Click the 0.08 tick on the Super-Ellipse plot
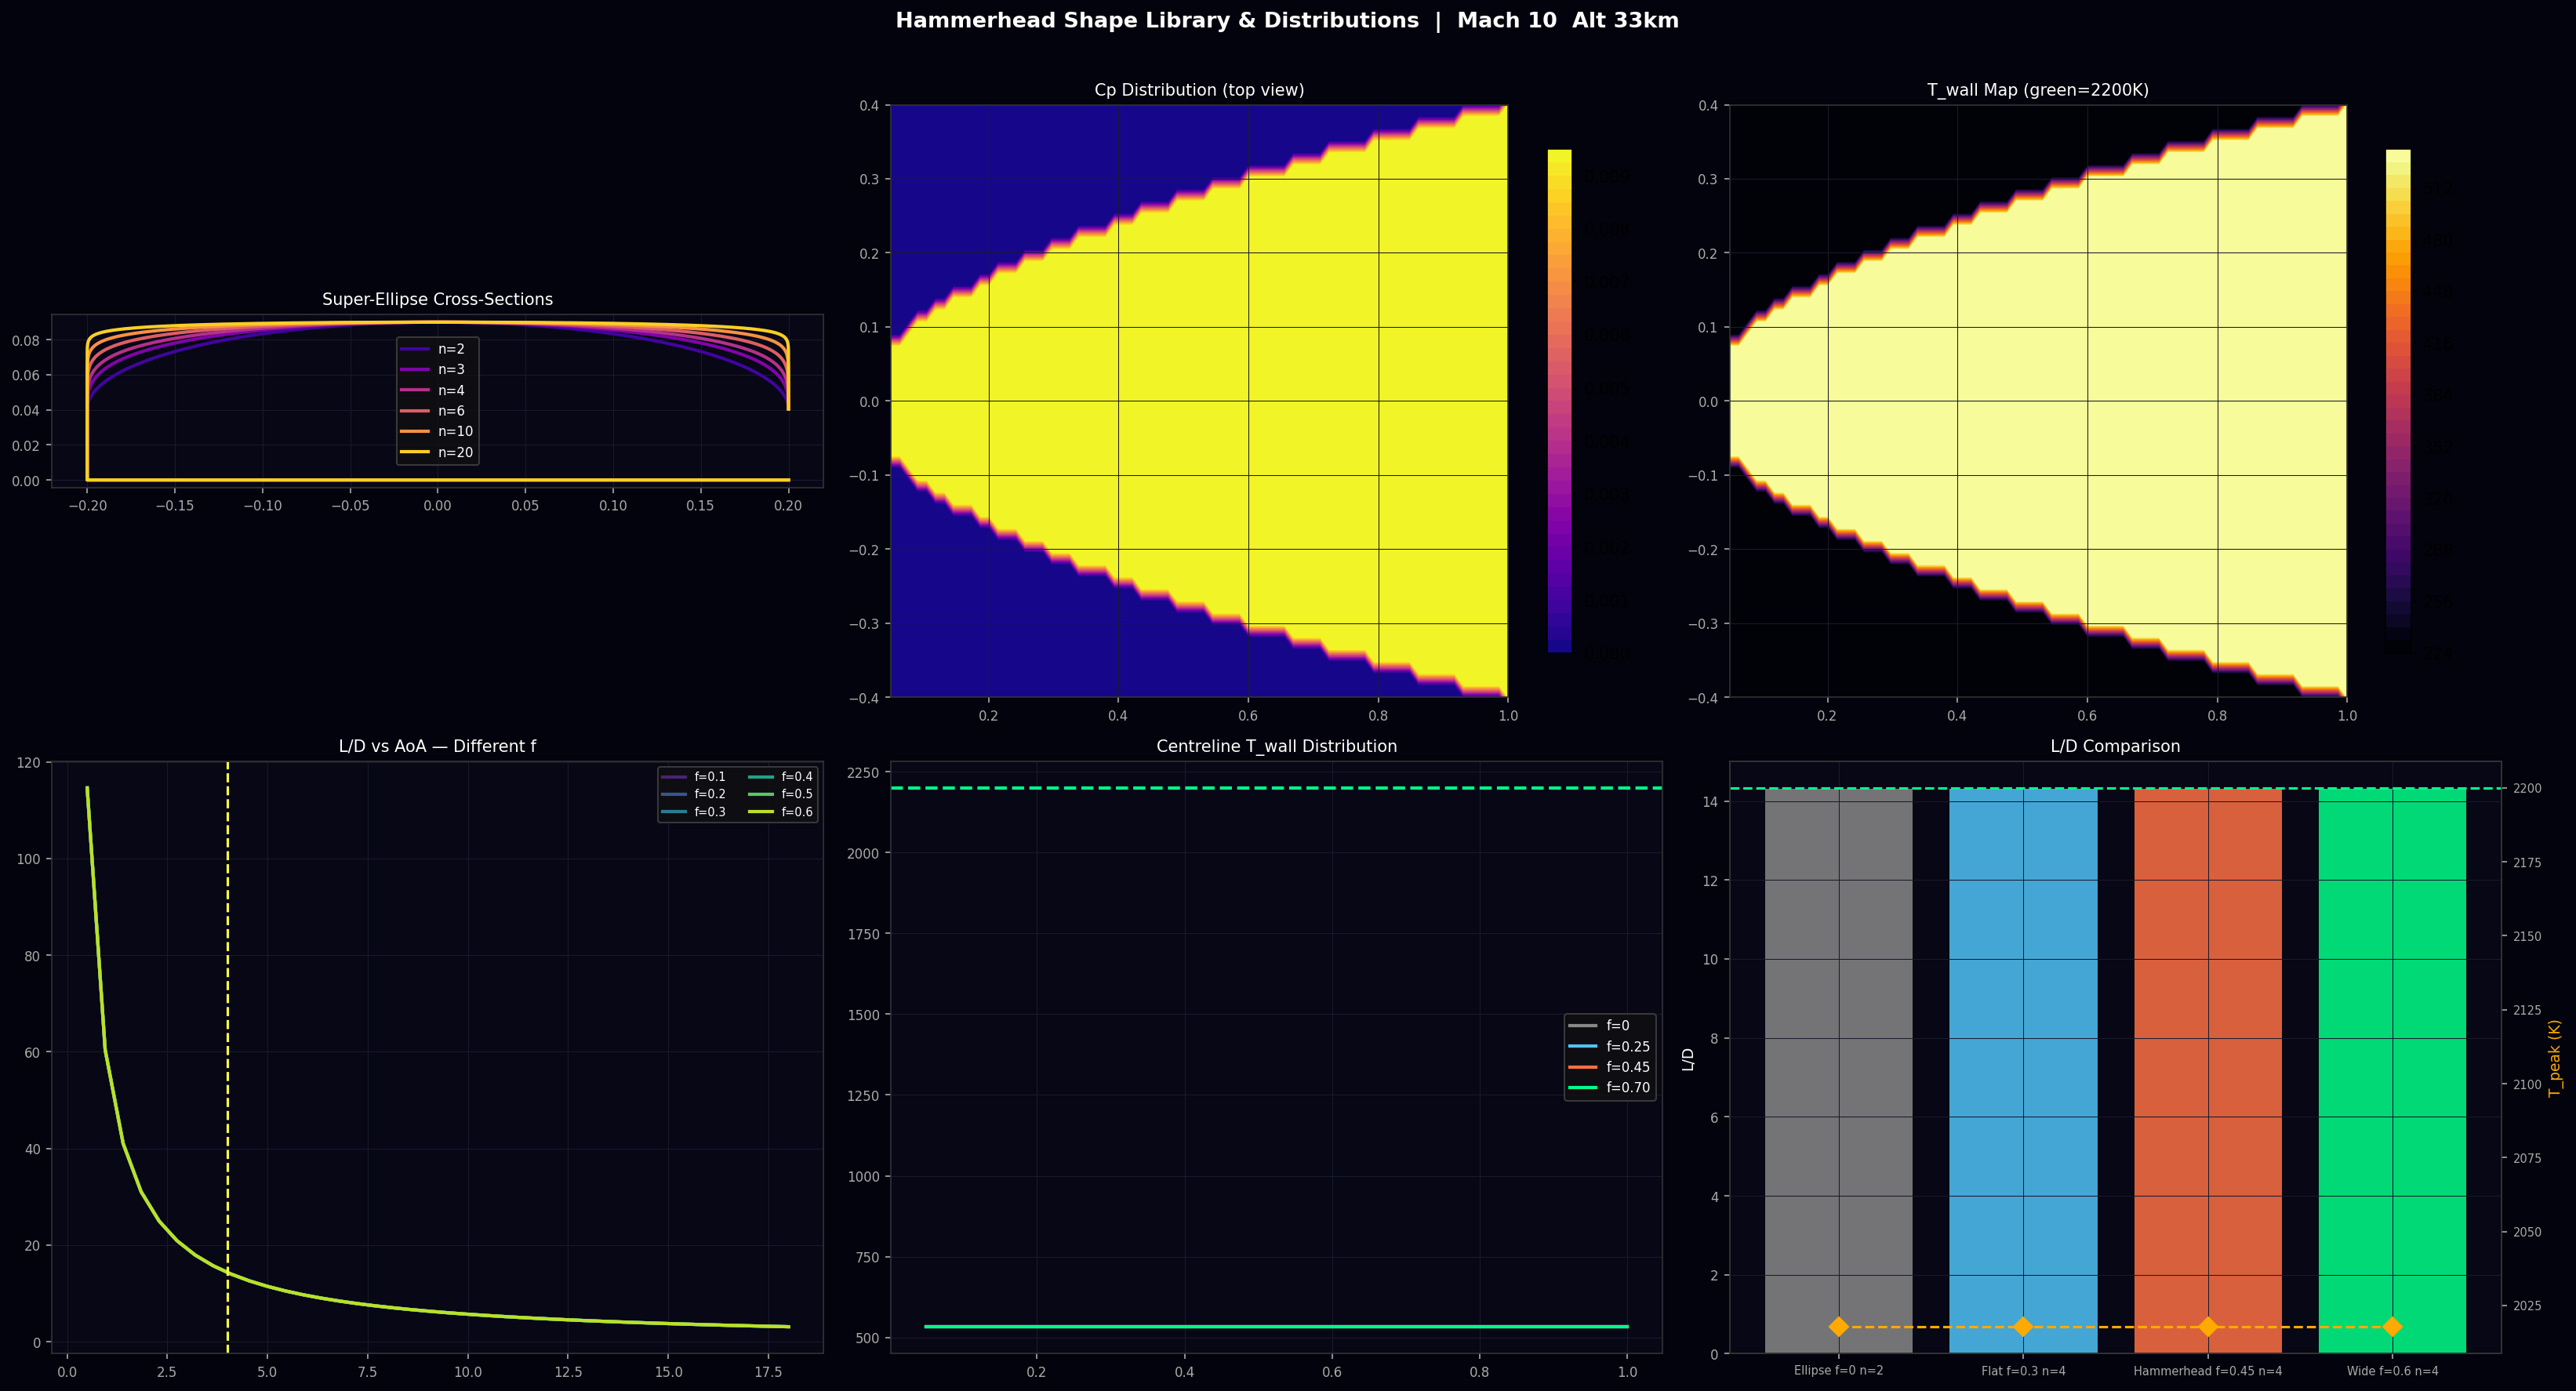2576x1391 pixels. [x=26, y=341]
